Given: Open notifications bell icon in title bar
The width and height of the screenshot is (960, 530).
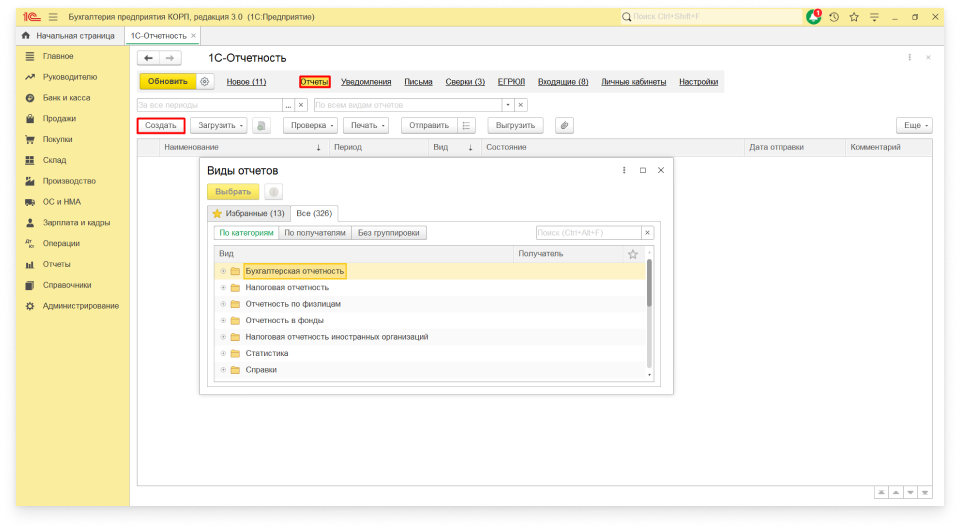Looking at the screenshot, I should (x=813, y=17).
